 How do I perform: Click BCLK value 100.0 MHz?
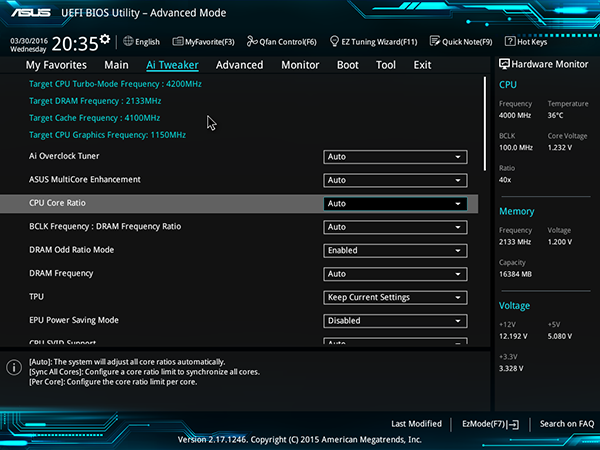[516, 148]
